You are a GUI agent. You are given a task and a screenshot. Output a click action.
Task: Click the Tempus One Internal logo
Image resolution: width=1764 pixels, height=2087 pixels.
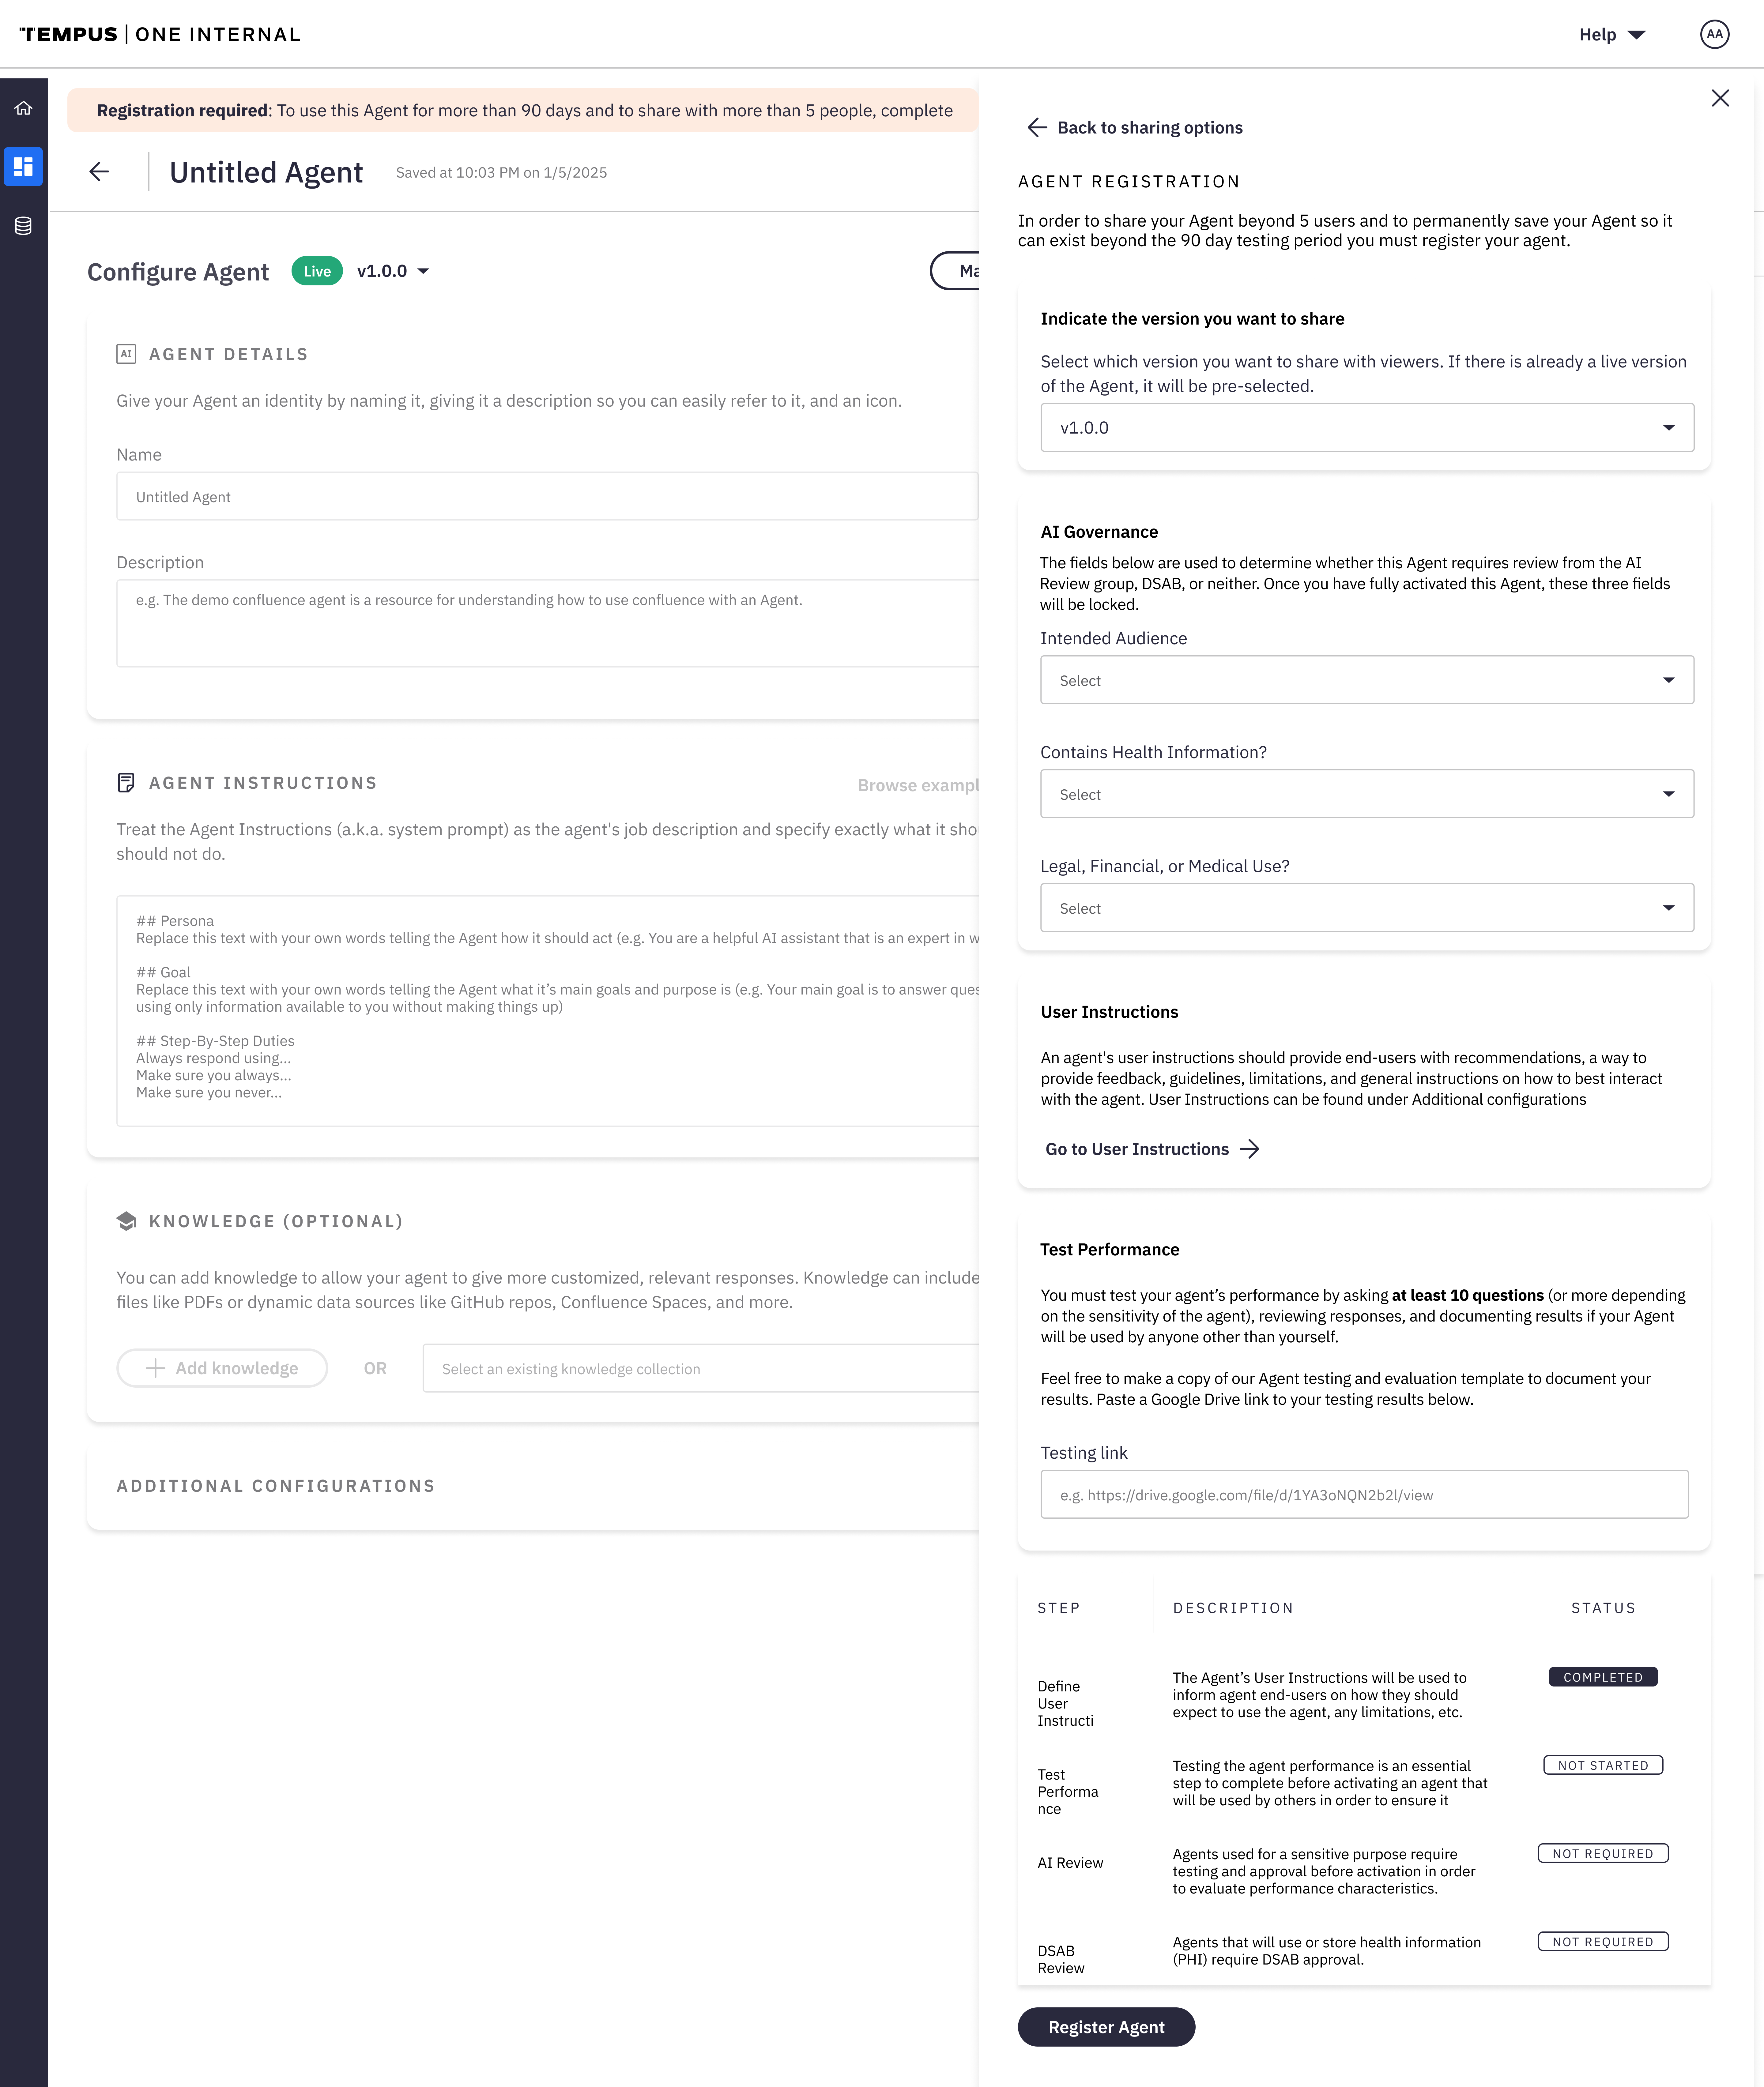tap(160, 34)
